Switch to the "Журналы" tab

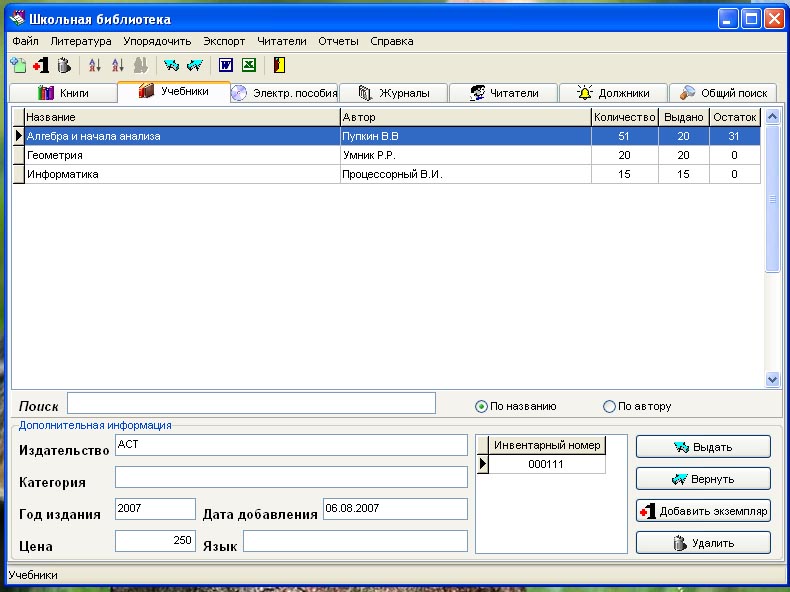[394, 93]
